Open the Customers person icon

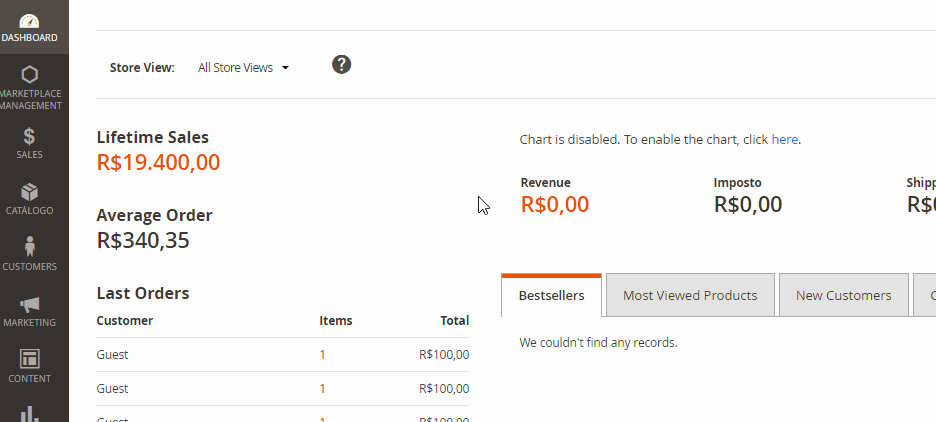29,247
